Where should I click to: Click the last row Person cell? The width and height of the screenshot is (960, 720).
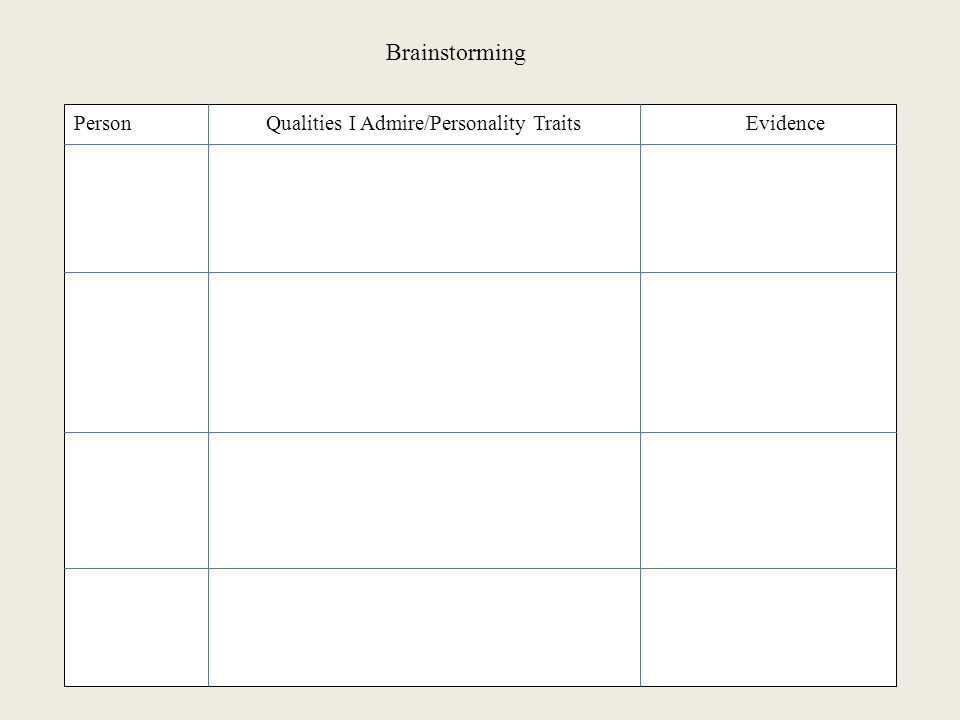[x=137, y=627]
